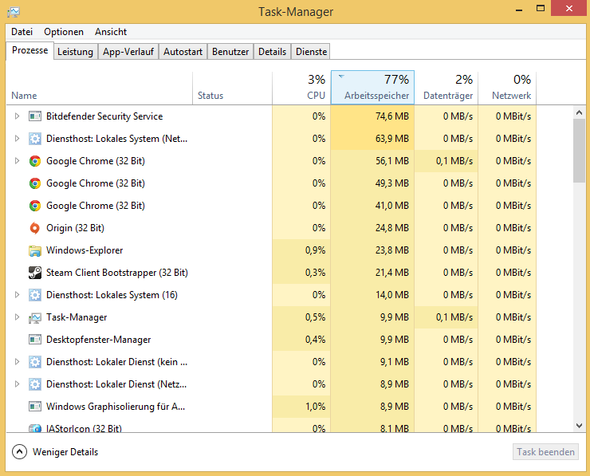Sort by the Datenträger column header

click(x=446, y=88)
